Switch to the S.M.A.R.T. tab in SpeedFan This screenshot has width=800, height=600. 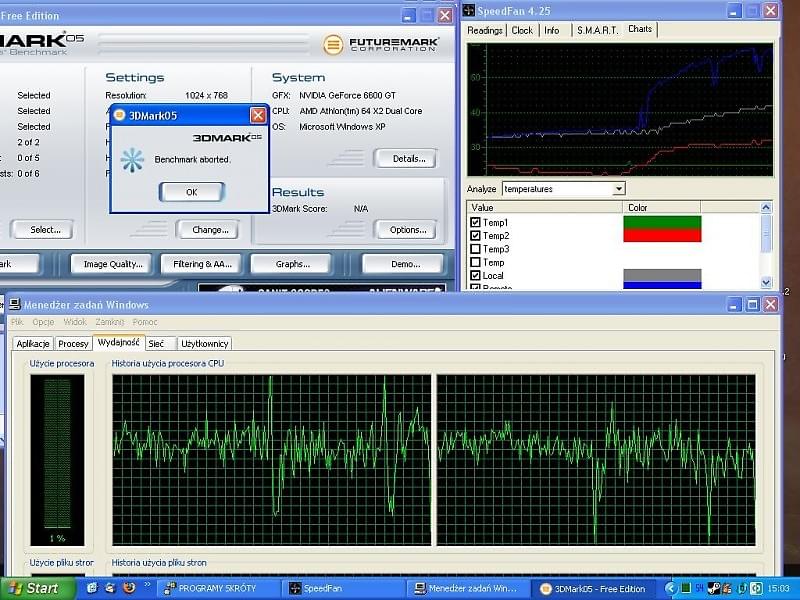(x=597, y=31)
